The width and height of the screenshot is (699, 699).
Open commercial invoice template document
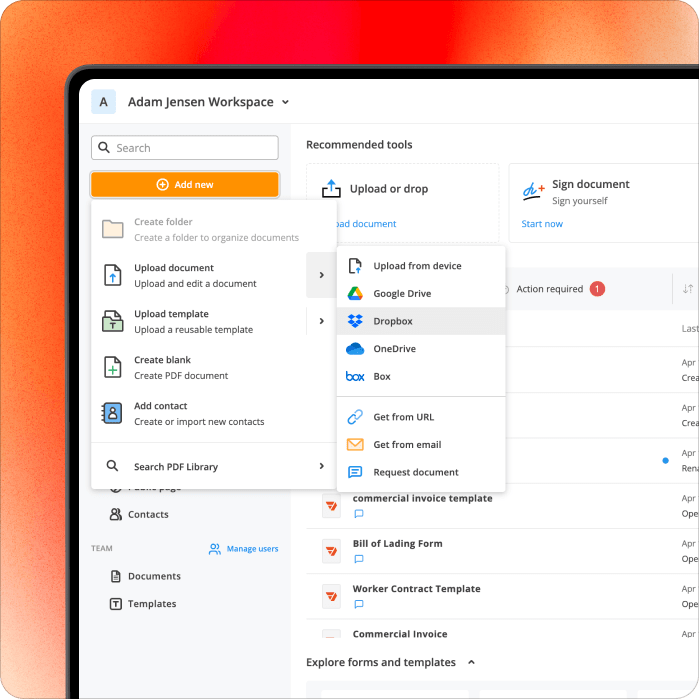click(x=423, y=498)
